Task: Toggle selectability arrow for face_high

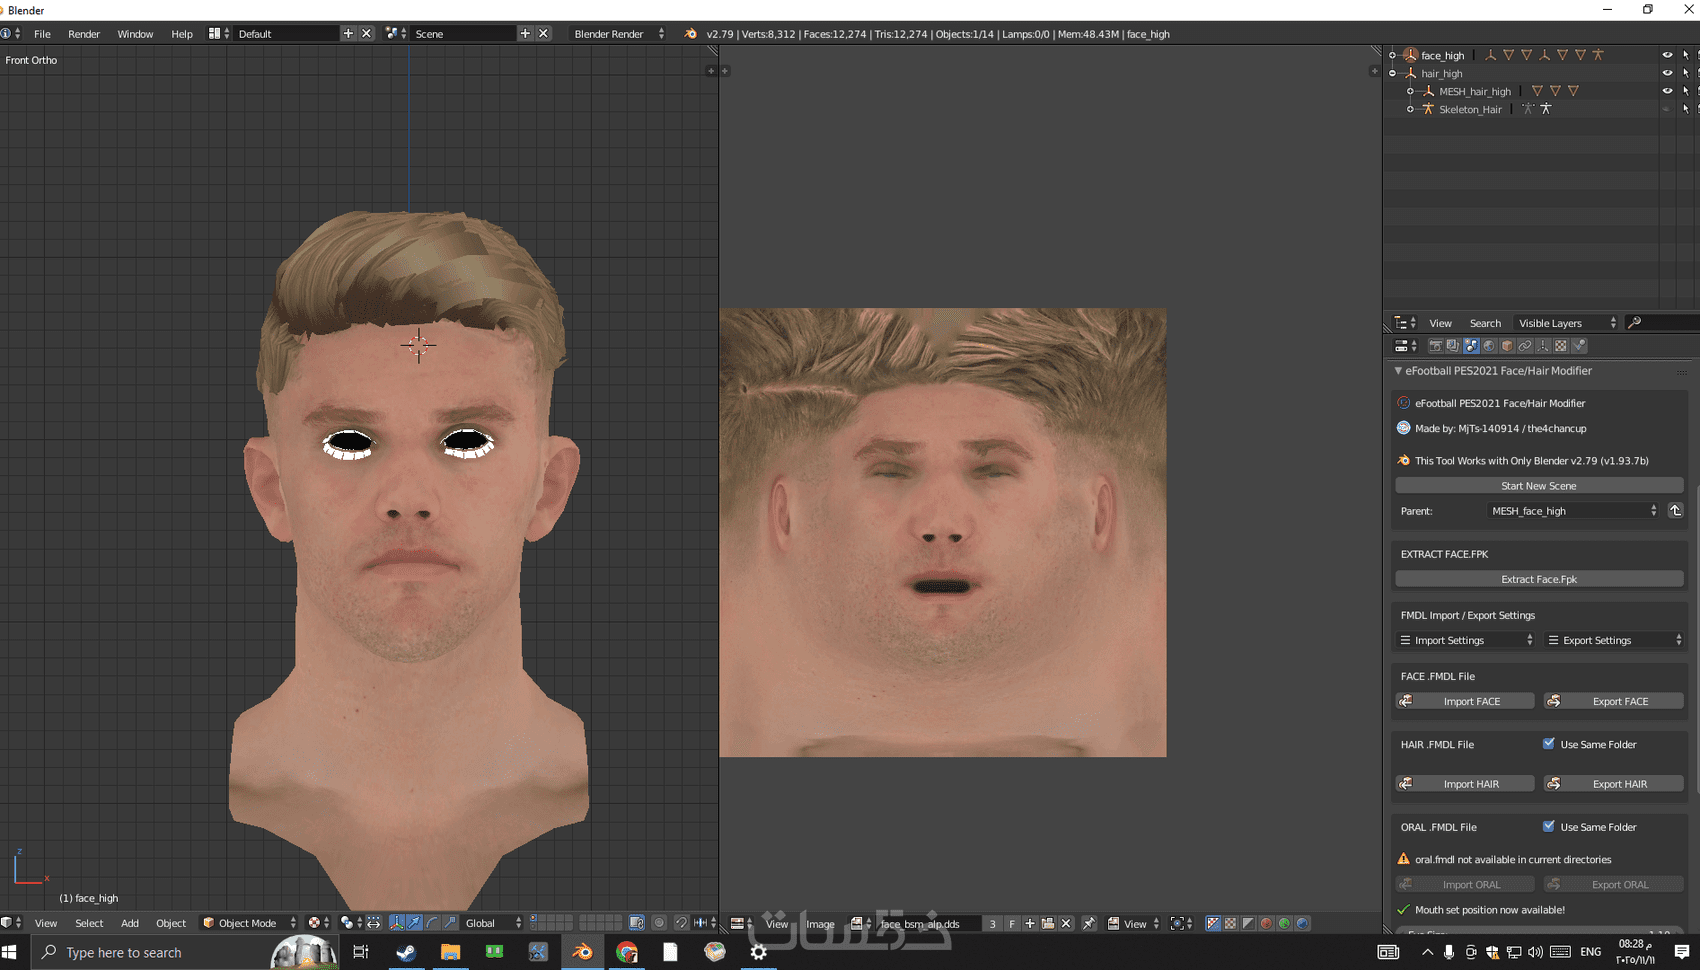Action: pos(1685,55)
